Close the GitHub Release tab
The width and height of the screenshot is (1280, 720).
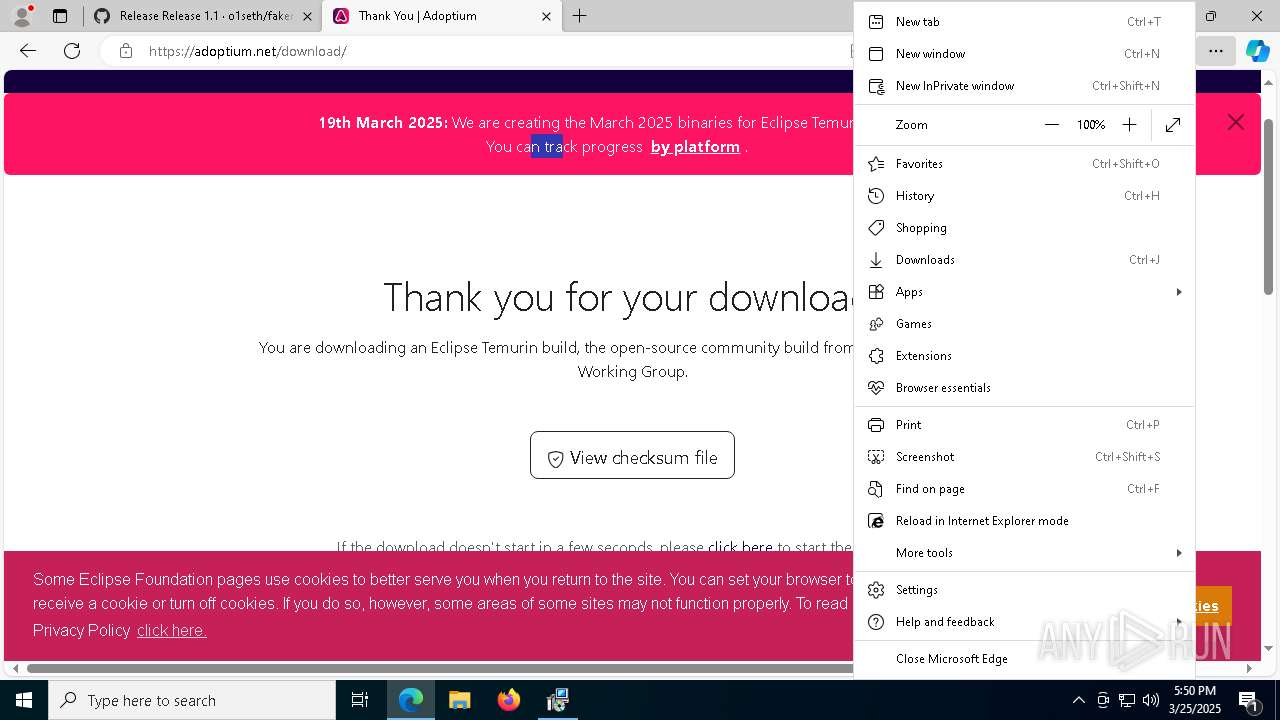click(x=307, y=16)
